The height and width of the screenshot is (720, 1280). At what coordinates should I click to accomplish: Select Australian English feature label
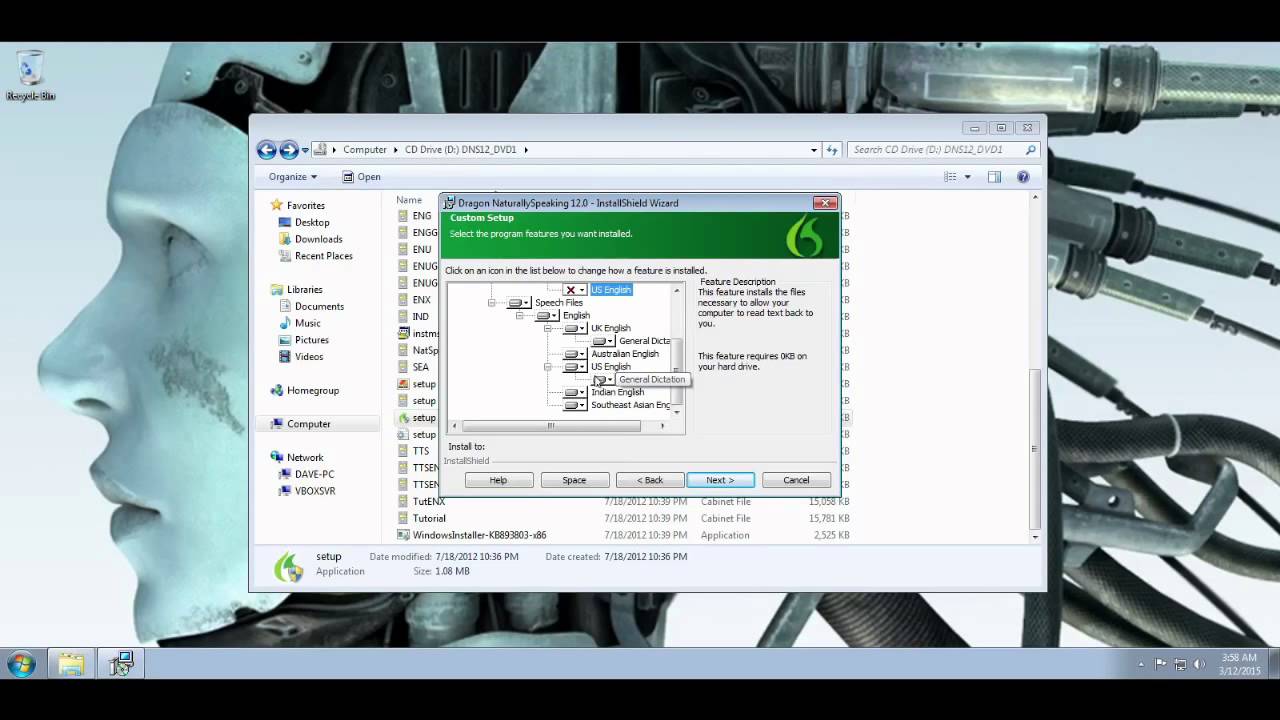625,354
